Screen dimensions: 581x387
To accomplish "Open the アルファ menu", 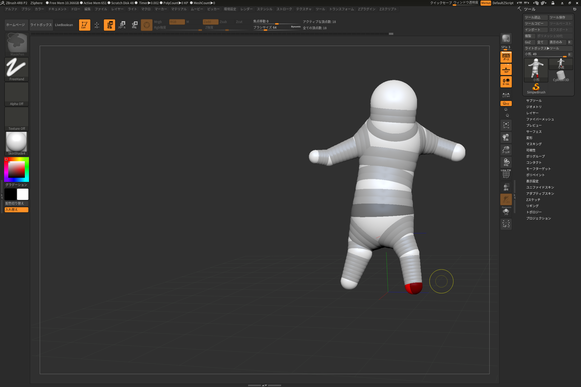I will [x=11, y=9].
